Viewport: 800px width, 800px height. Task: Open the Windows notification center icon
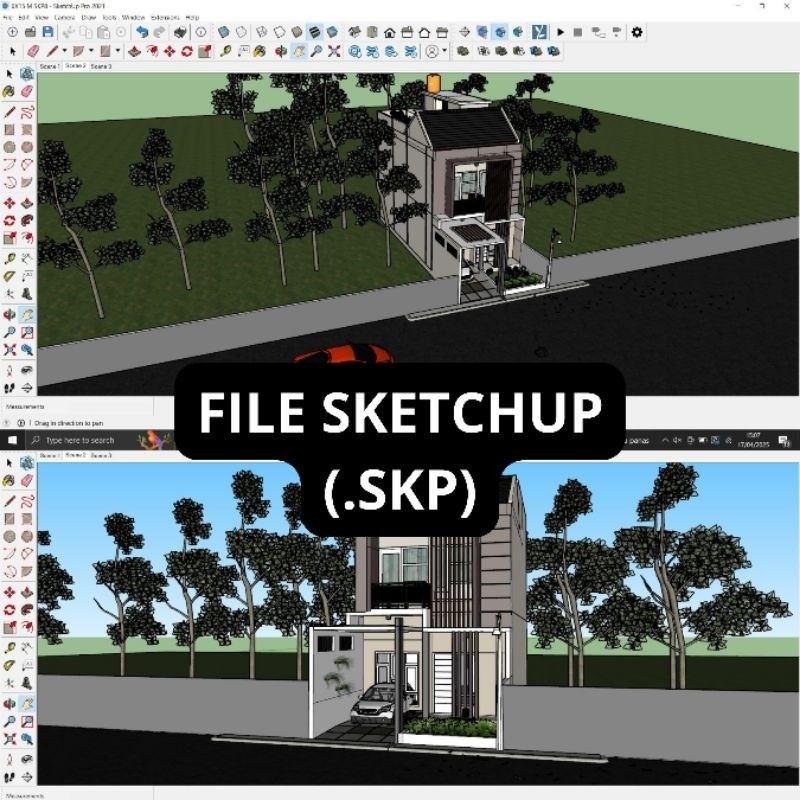[784, 440]
